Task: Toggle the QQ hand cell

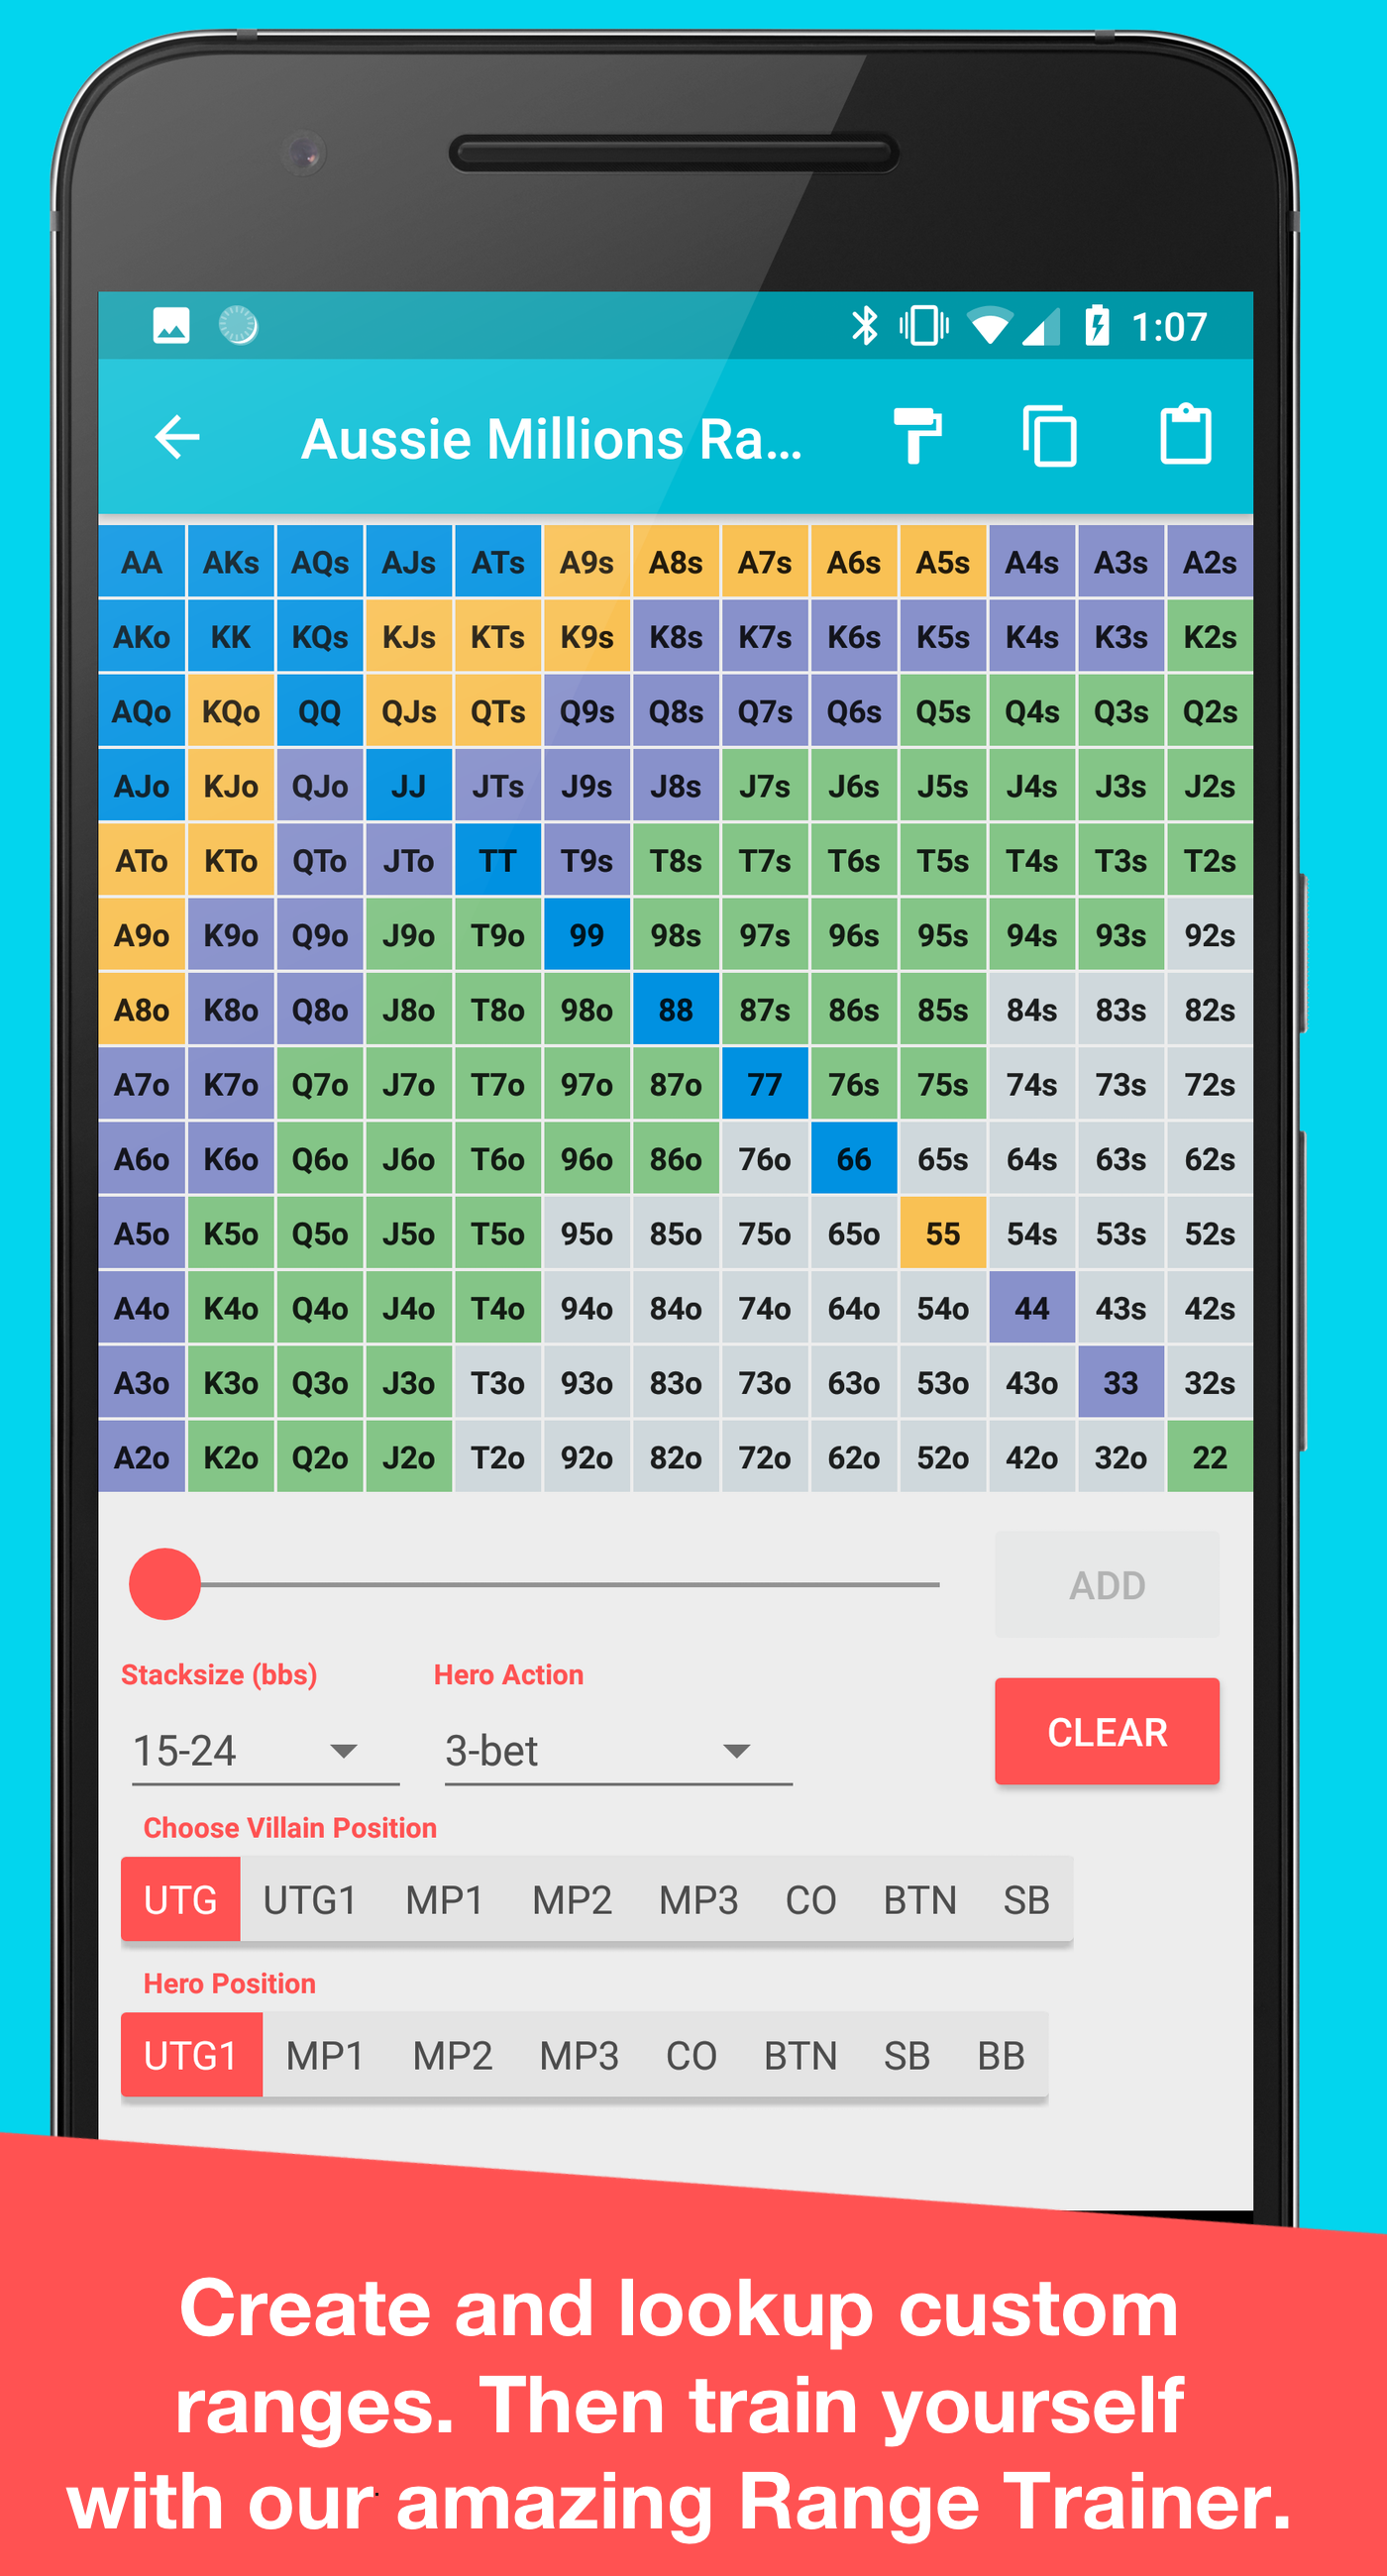Action: click(x=320, y=711)
